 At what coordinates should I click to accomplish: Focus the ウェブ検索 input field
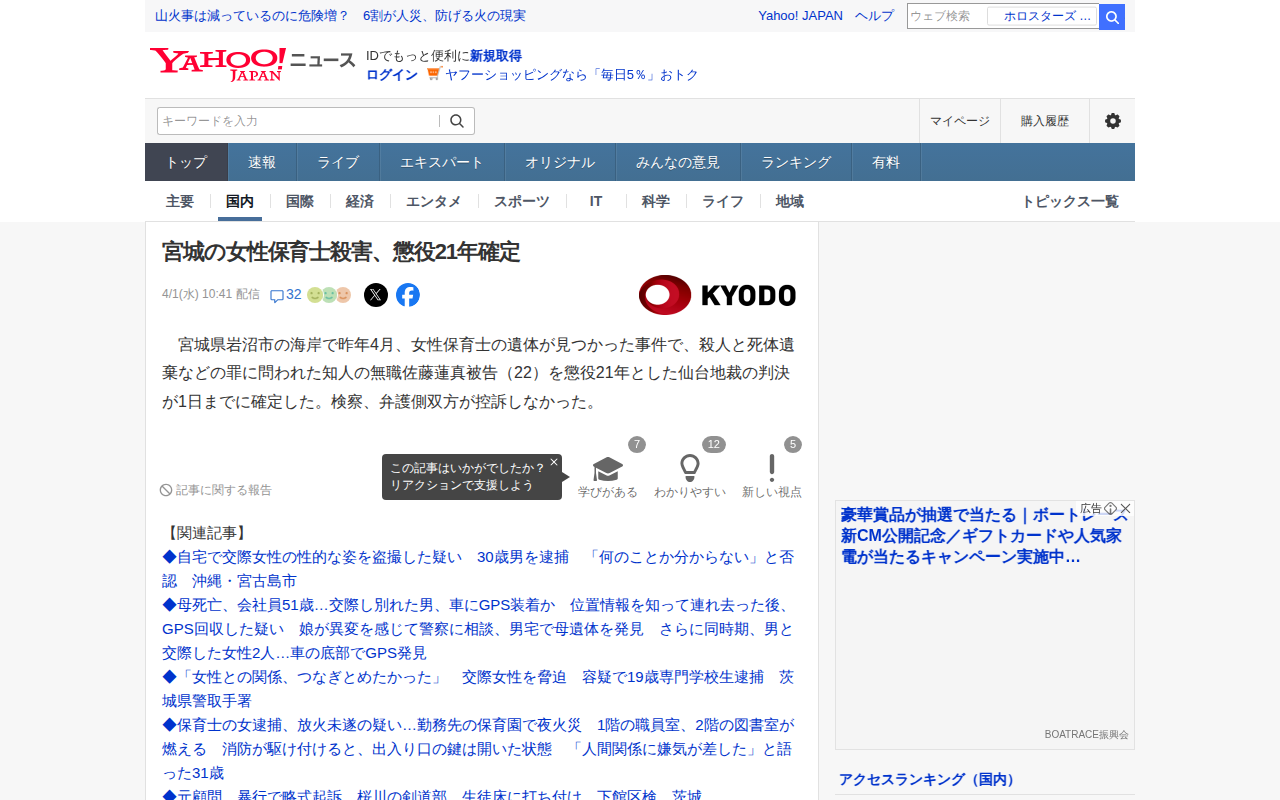947,16
